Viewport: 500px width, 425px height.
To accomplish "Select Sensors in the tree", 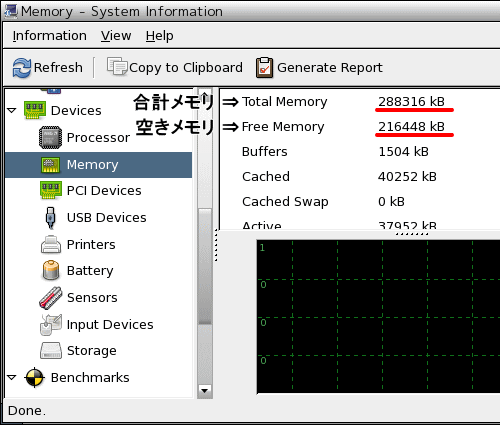I will (x=92, y=297).
